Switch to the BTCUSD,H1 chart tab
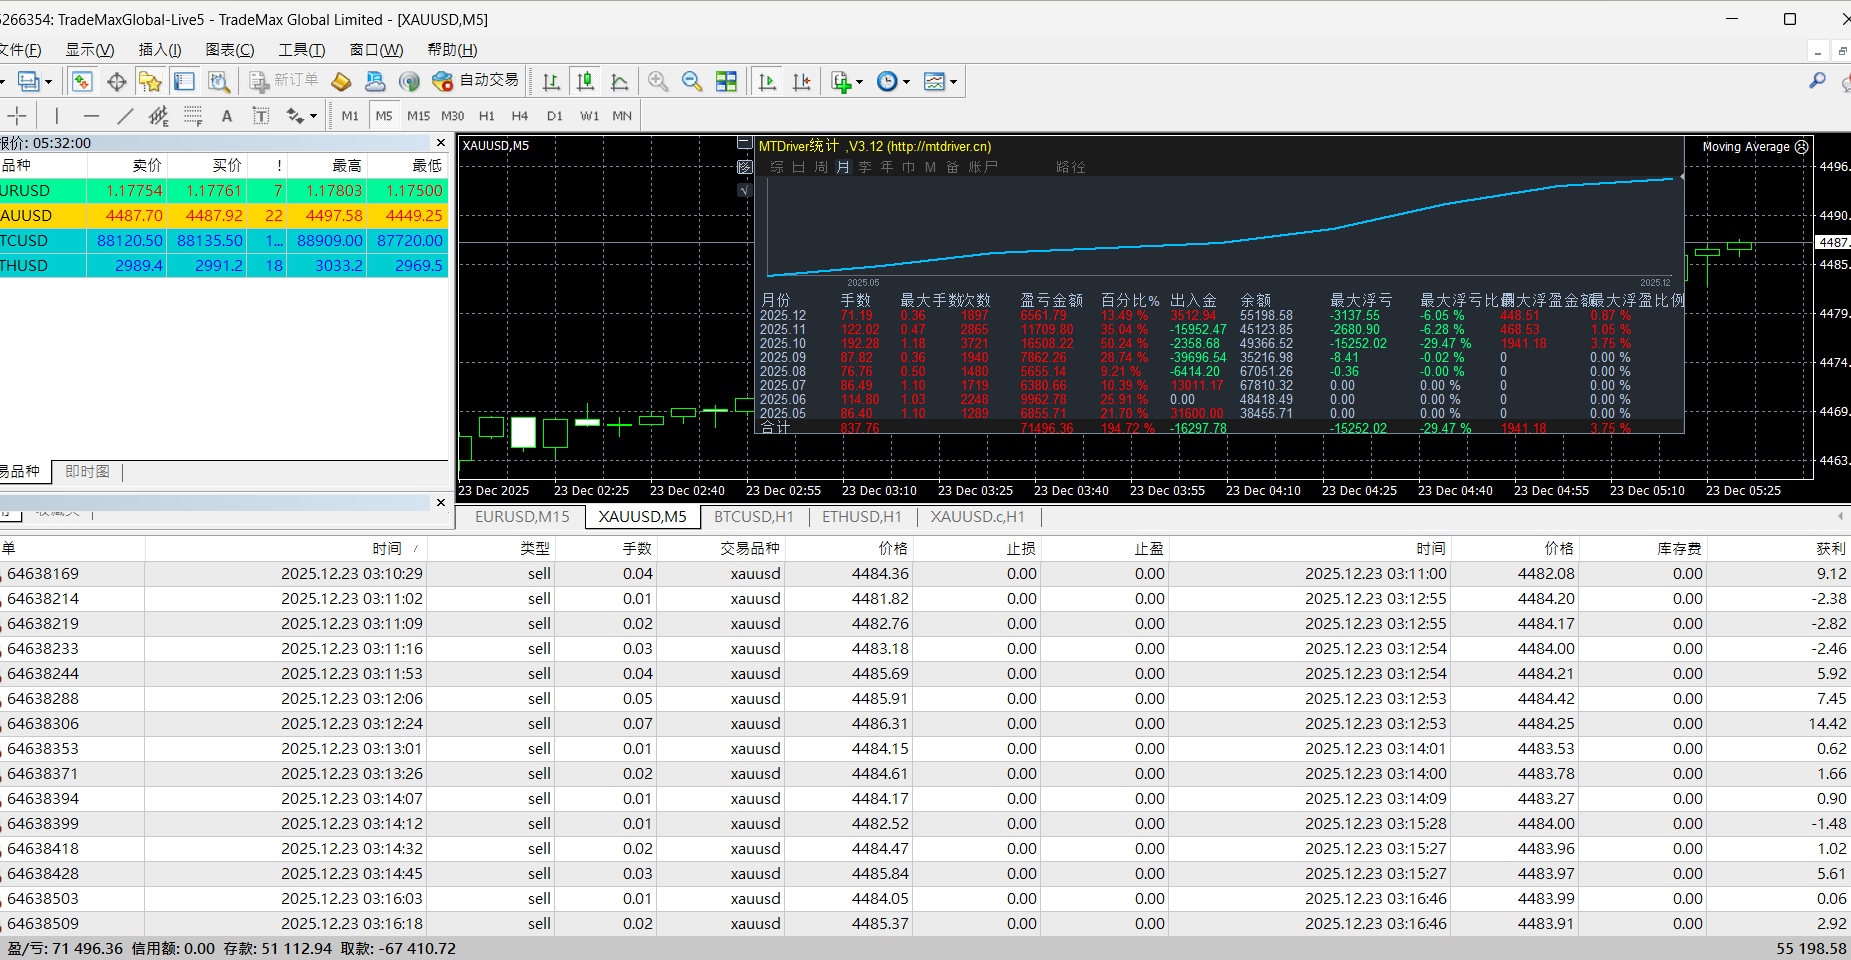1851x960 pixels. click(x=753, y=517)
